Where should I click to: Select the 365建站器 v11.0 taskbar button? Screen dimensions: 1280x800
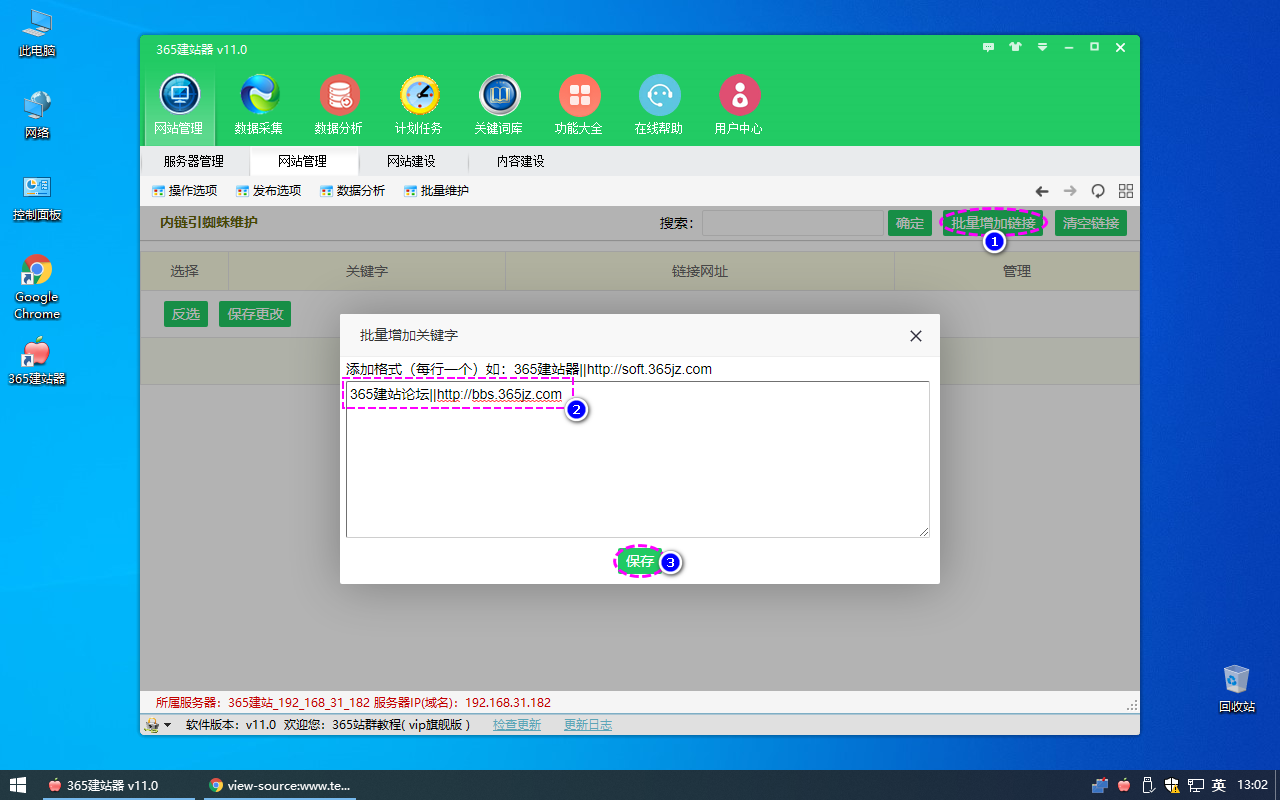coord(118,785)
